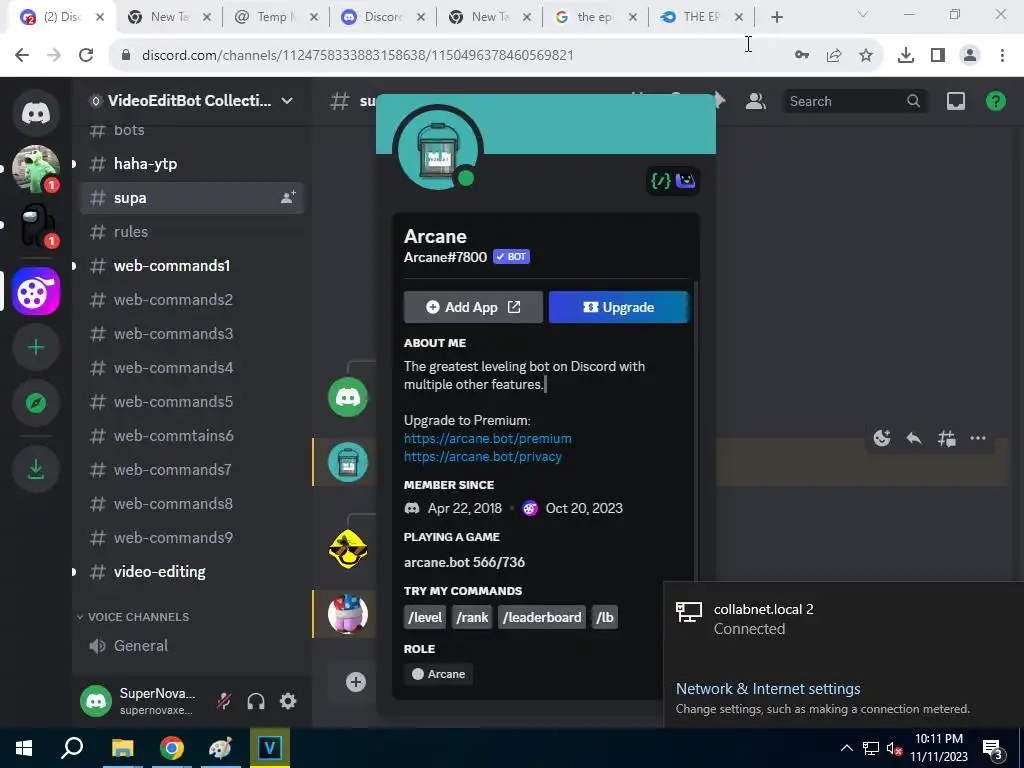Click the Chrome address bar URL

(358, 55)
